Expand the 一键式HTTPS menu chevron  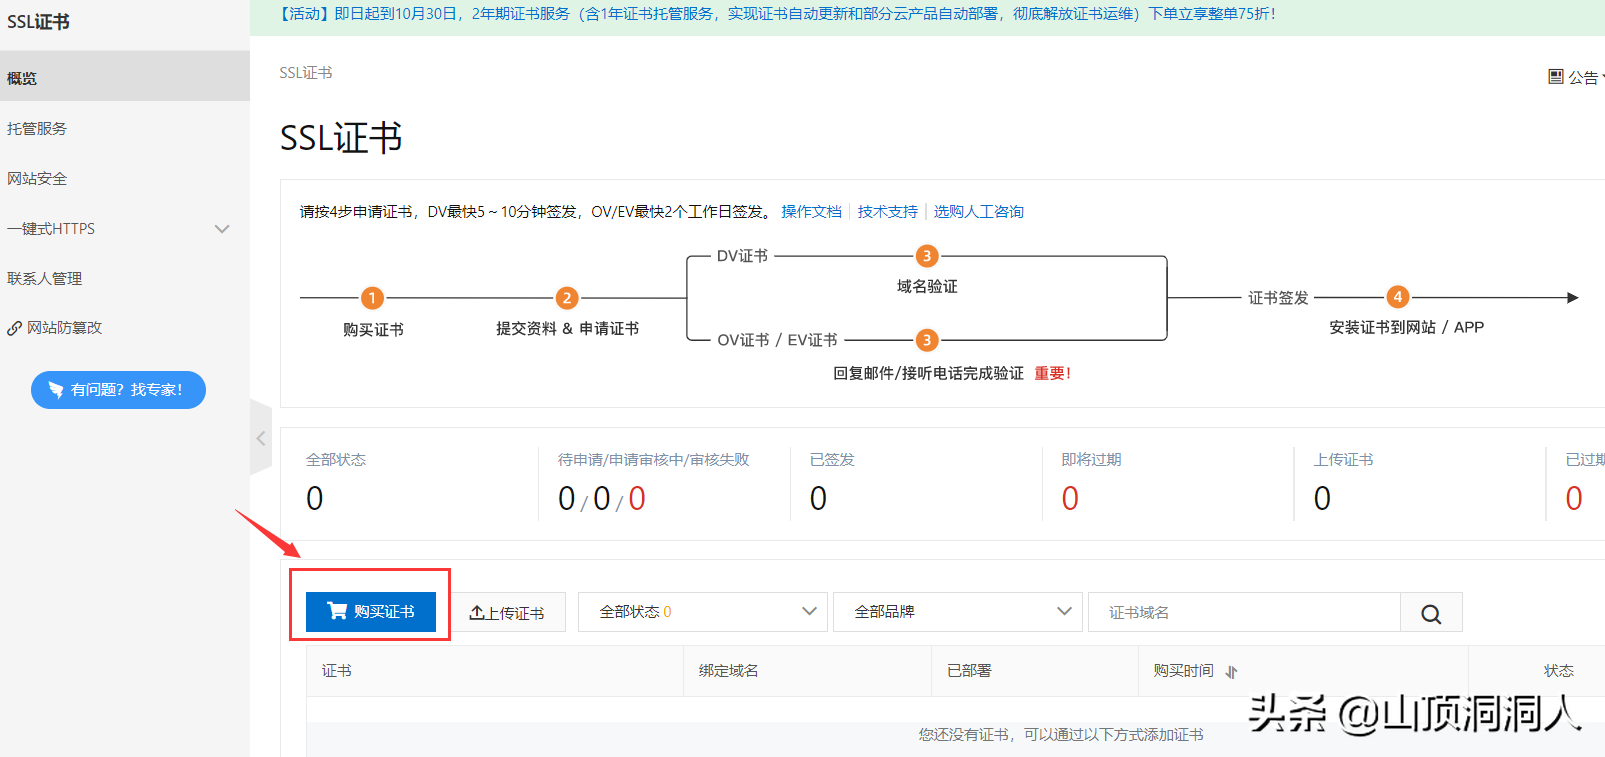(x=222, y=229)
